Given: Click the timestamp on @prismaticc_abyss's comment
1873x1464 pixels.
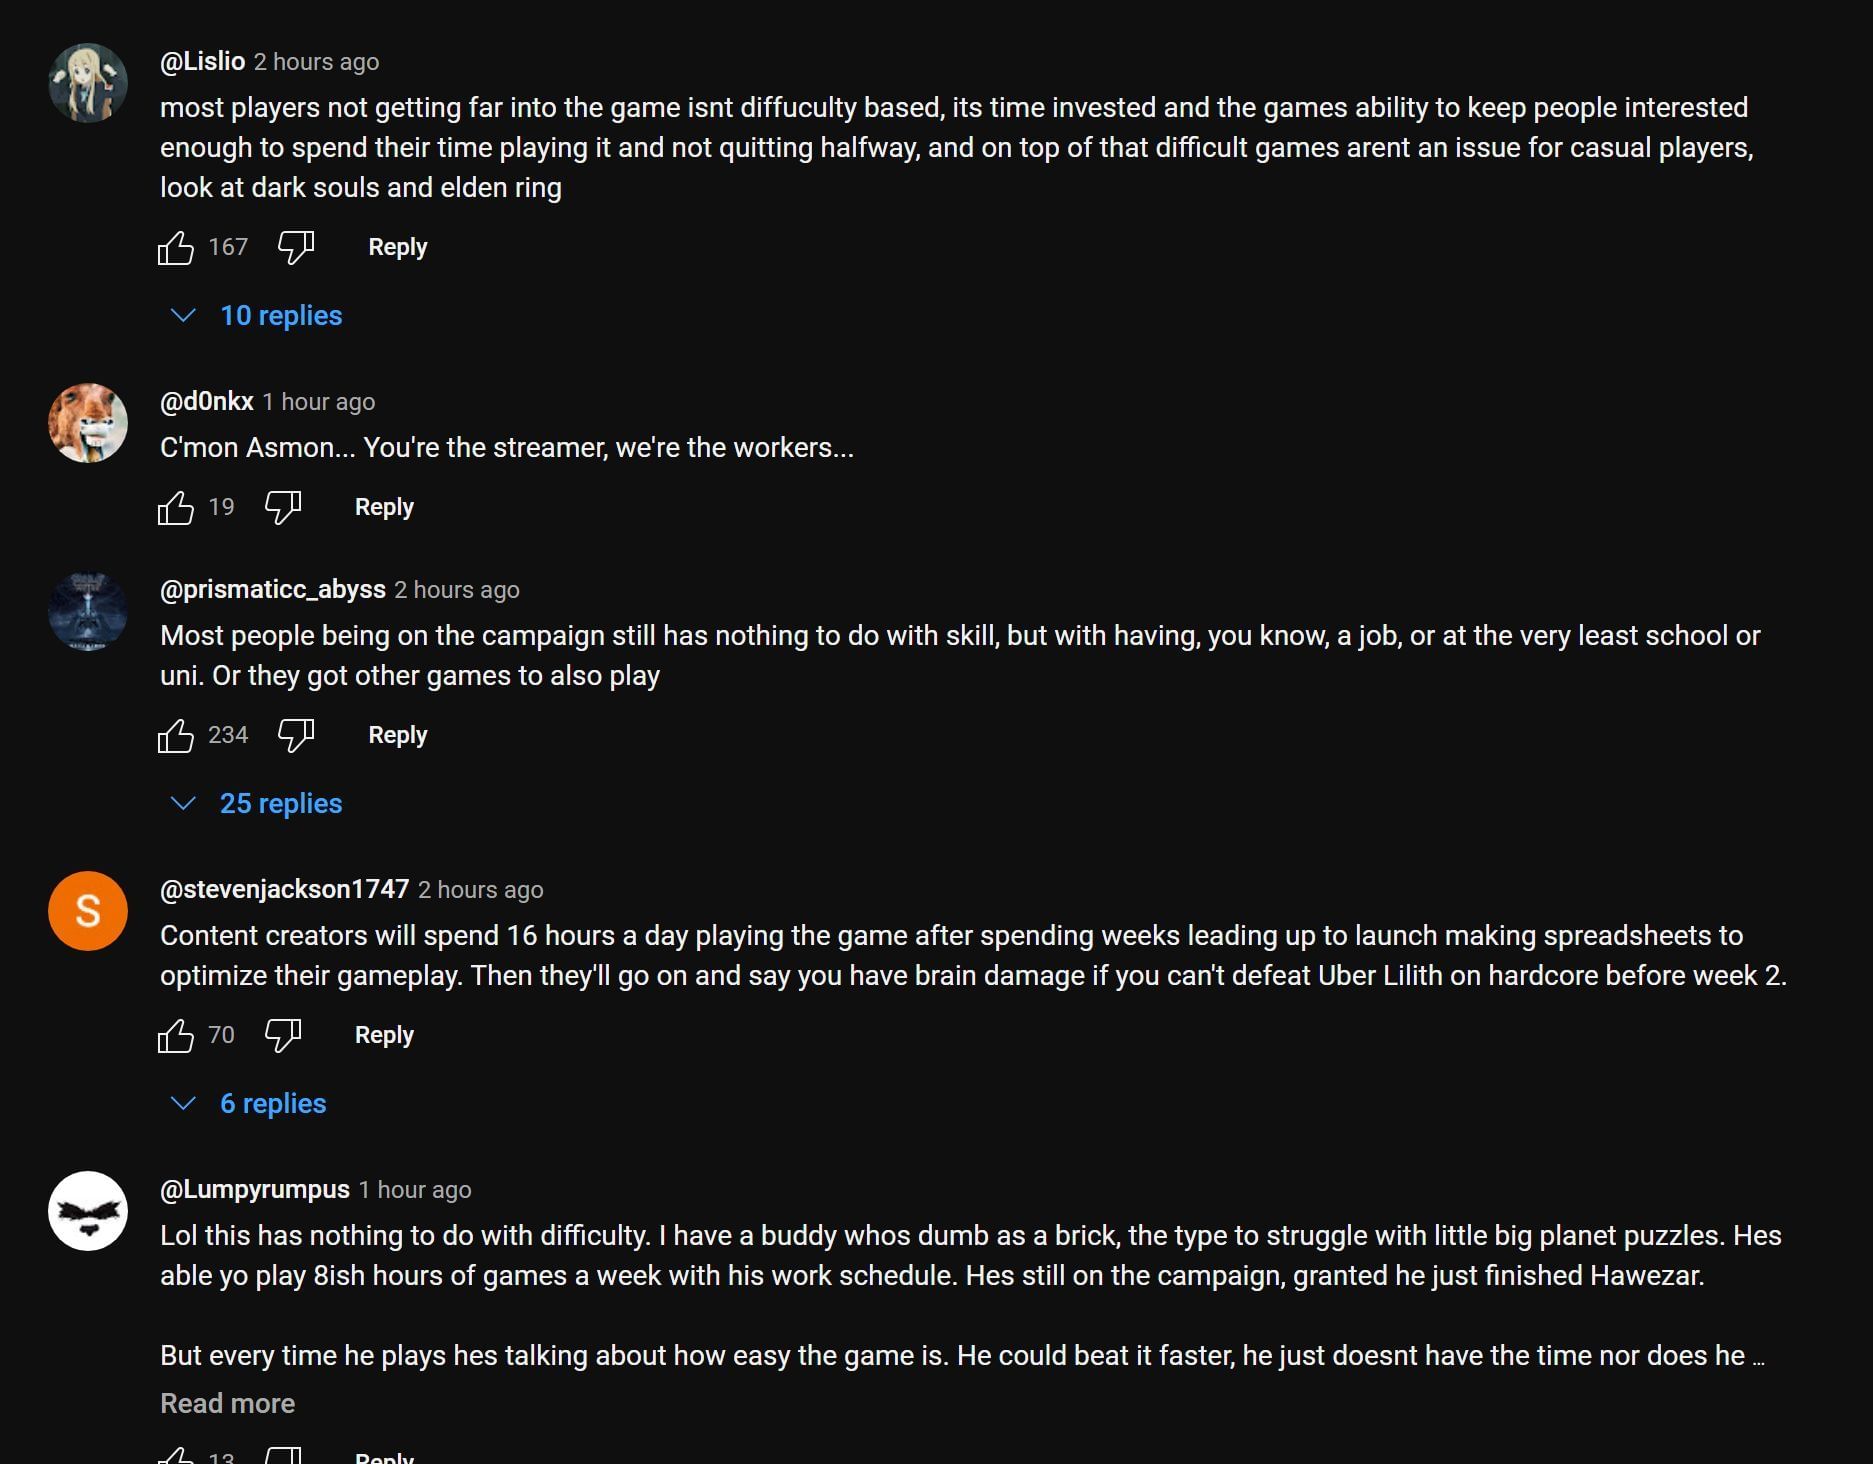Looking at the screenshot, I should (x=456, y=590).
